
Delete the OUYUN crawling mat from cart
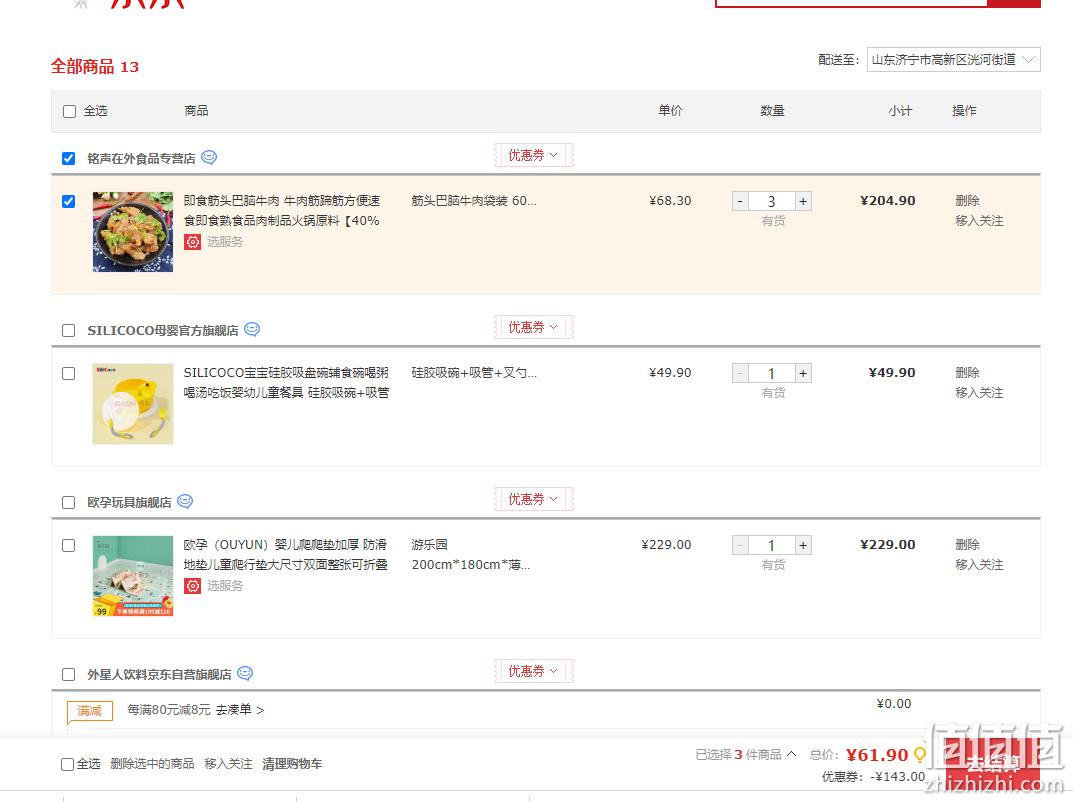[968, 544]
